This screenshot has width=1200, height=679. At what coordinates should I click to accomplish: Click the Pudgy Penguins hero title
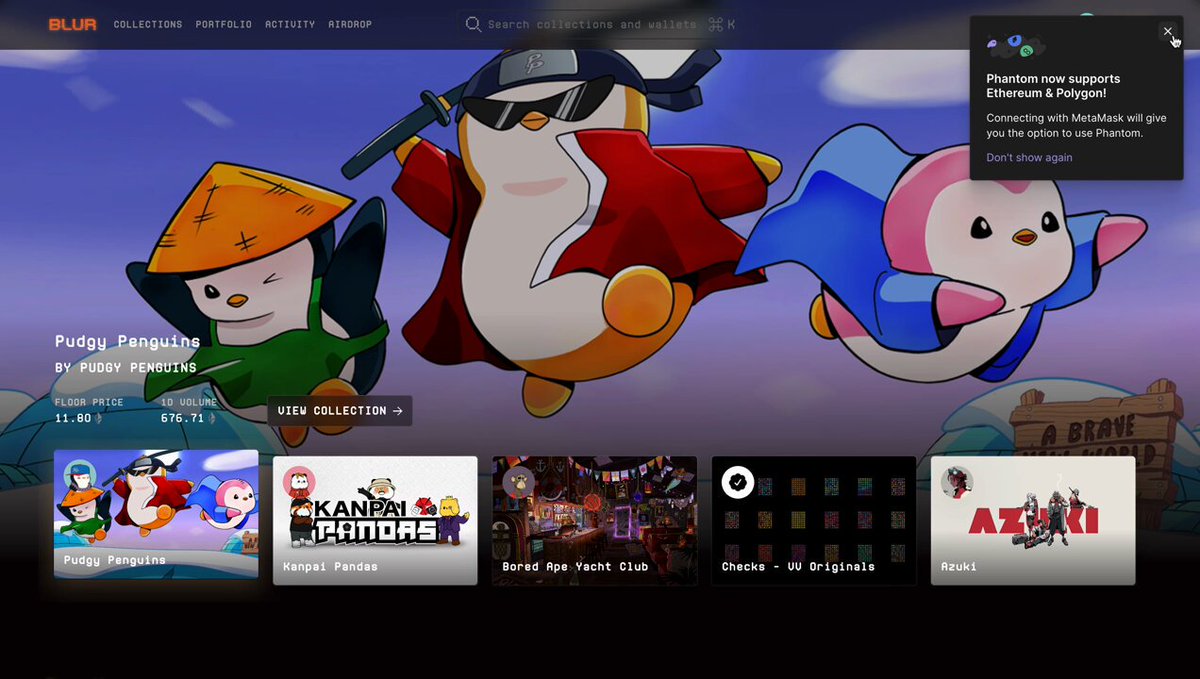click(128, 342)
